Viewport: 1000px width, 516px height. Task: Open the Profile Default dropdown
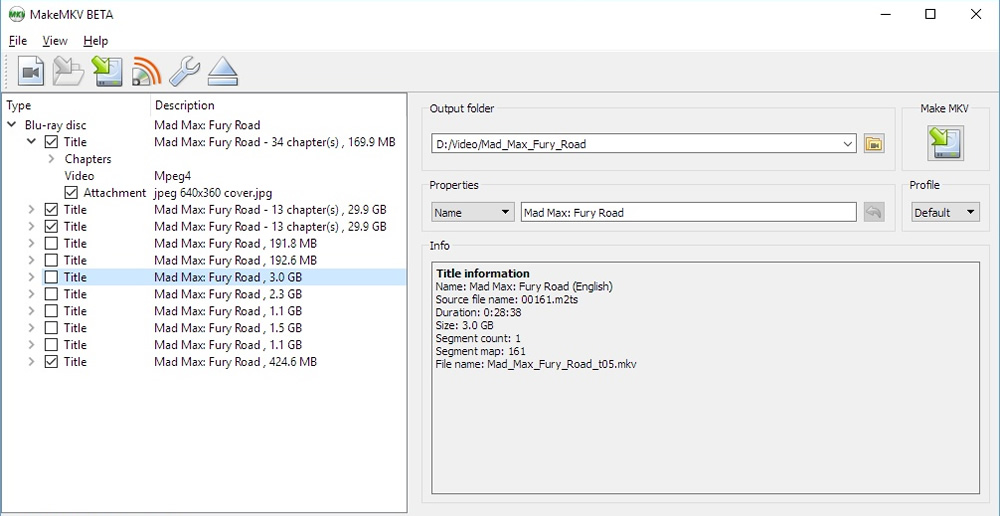point(945,212)
